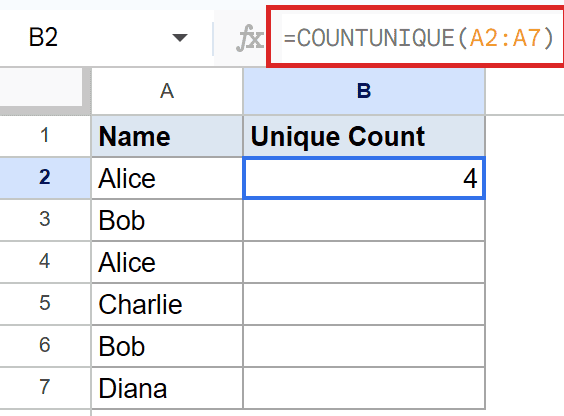Select row 2 header

coord(45,178)
